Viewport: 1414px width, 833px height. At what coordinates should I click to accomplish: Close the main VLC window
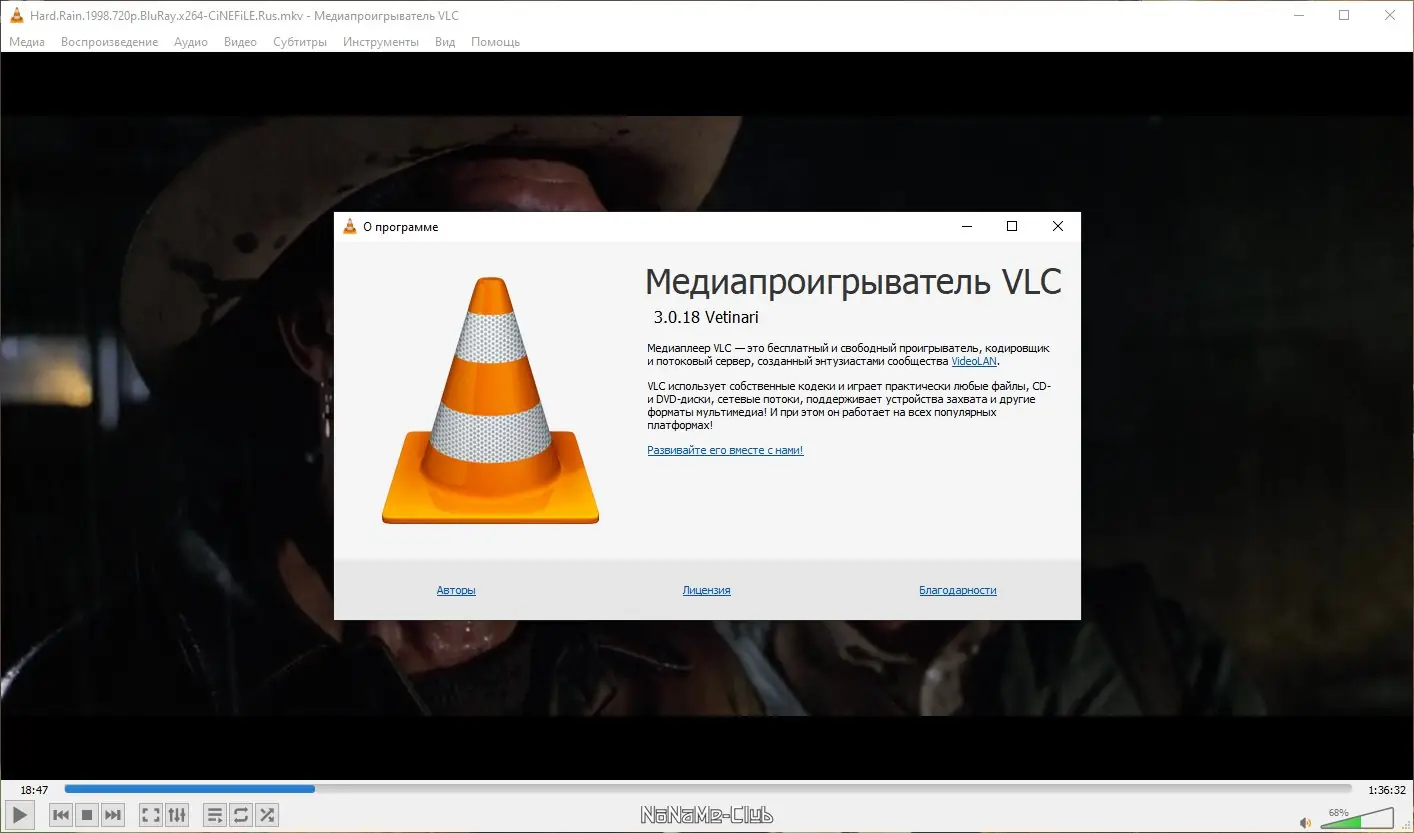(x=1390, y=15)
